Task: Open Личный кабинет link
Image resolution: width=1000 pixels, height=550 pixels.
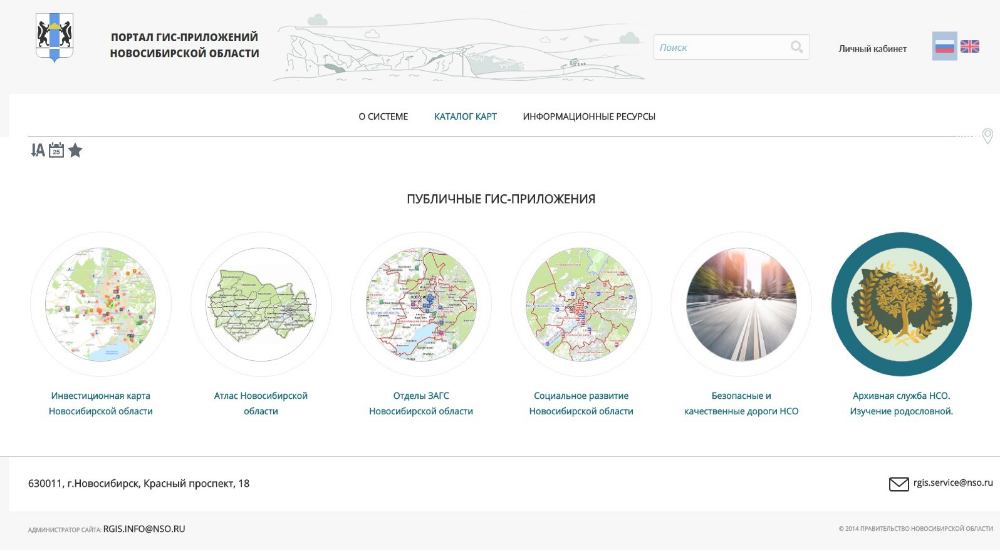Action: pyautogui.click(x=872, y=48)
